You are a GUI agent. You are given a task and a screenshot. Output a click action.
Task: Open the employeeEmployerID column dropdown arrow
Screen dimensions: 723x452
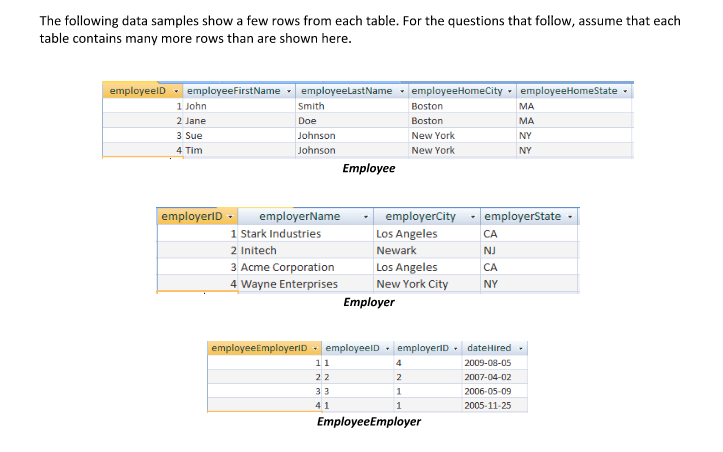(x=313, y=348)
